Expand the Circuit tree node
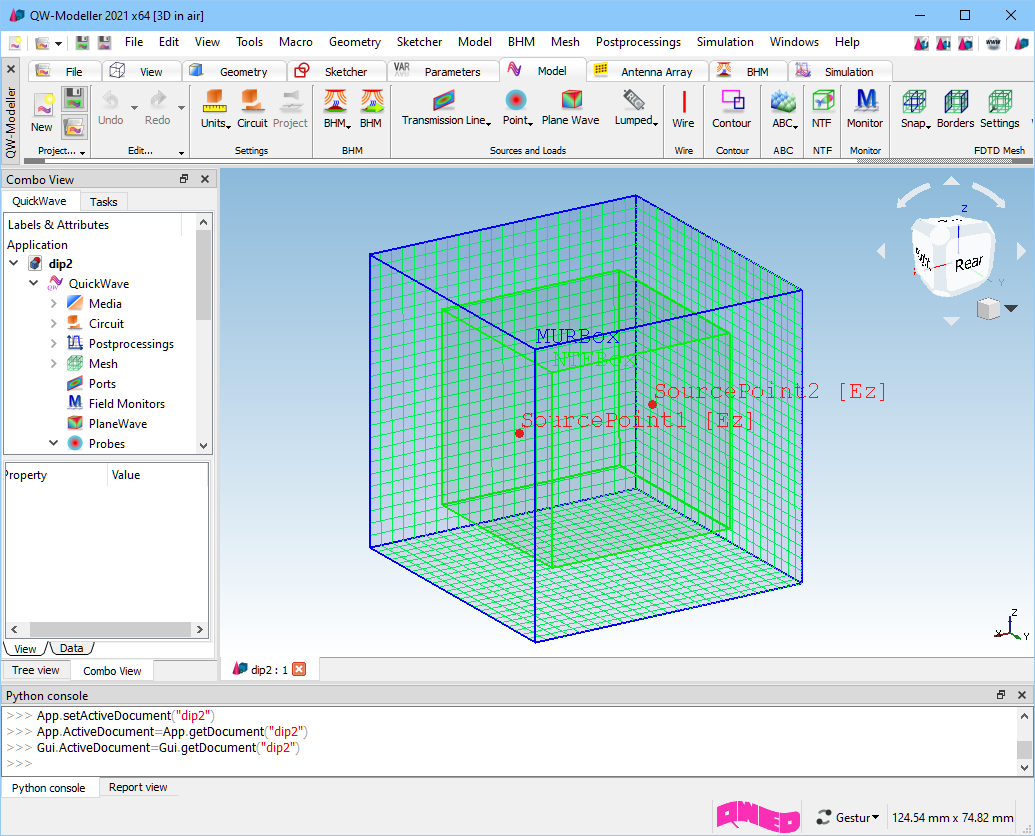 pyautogui.click(x=53, y=323)
